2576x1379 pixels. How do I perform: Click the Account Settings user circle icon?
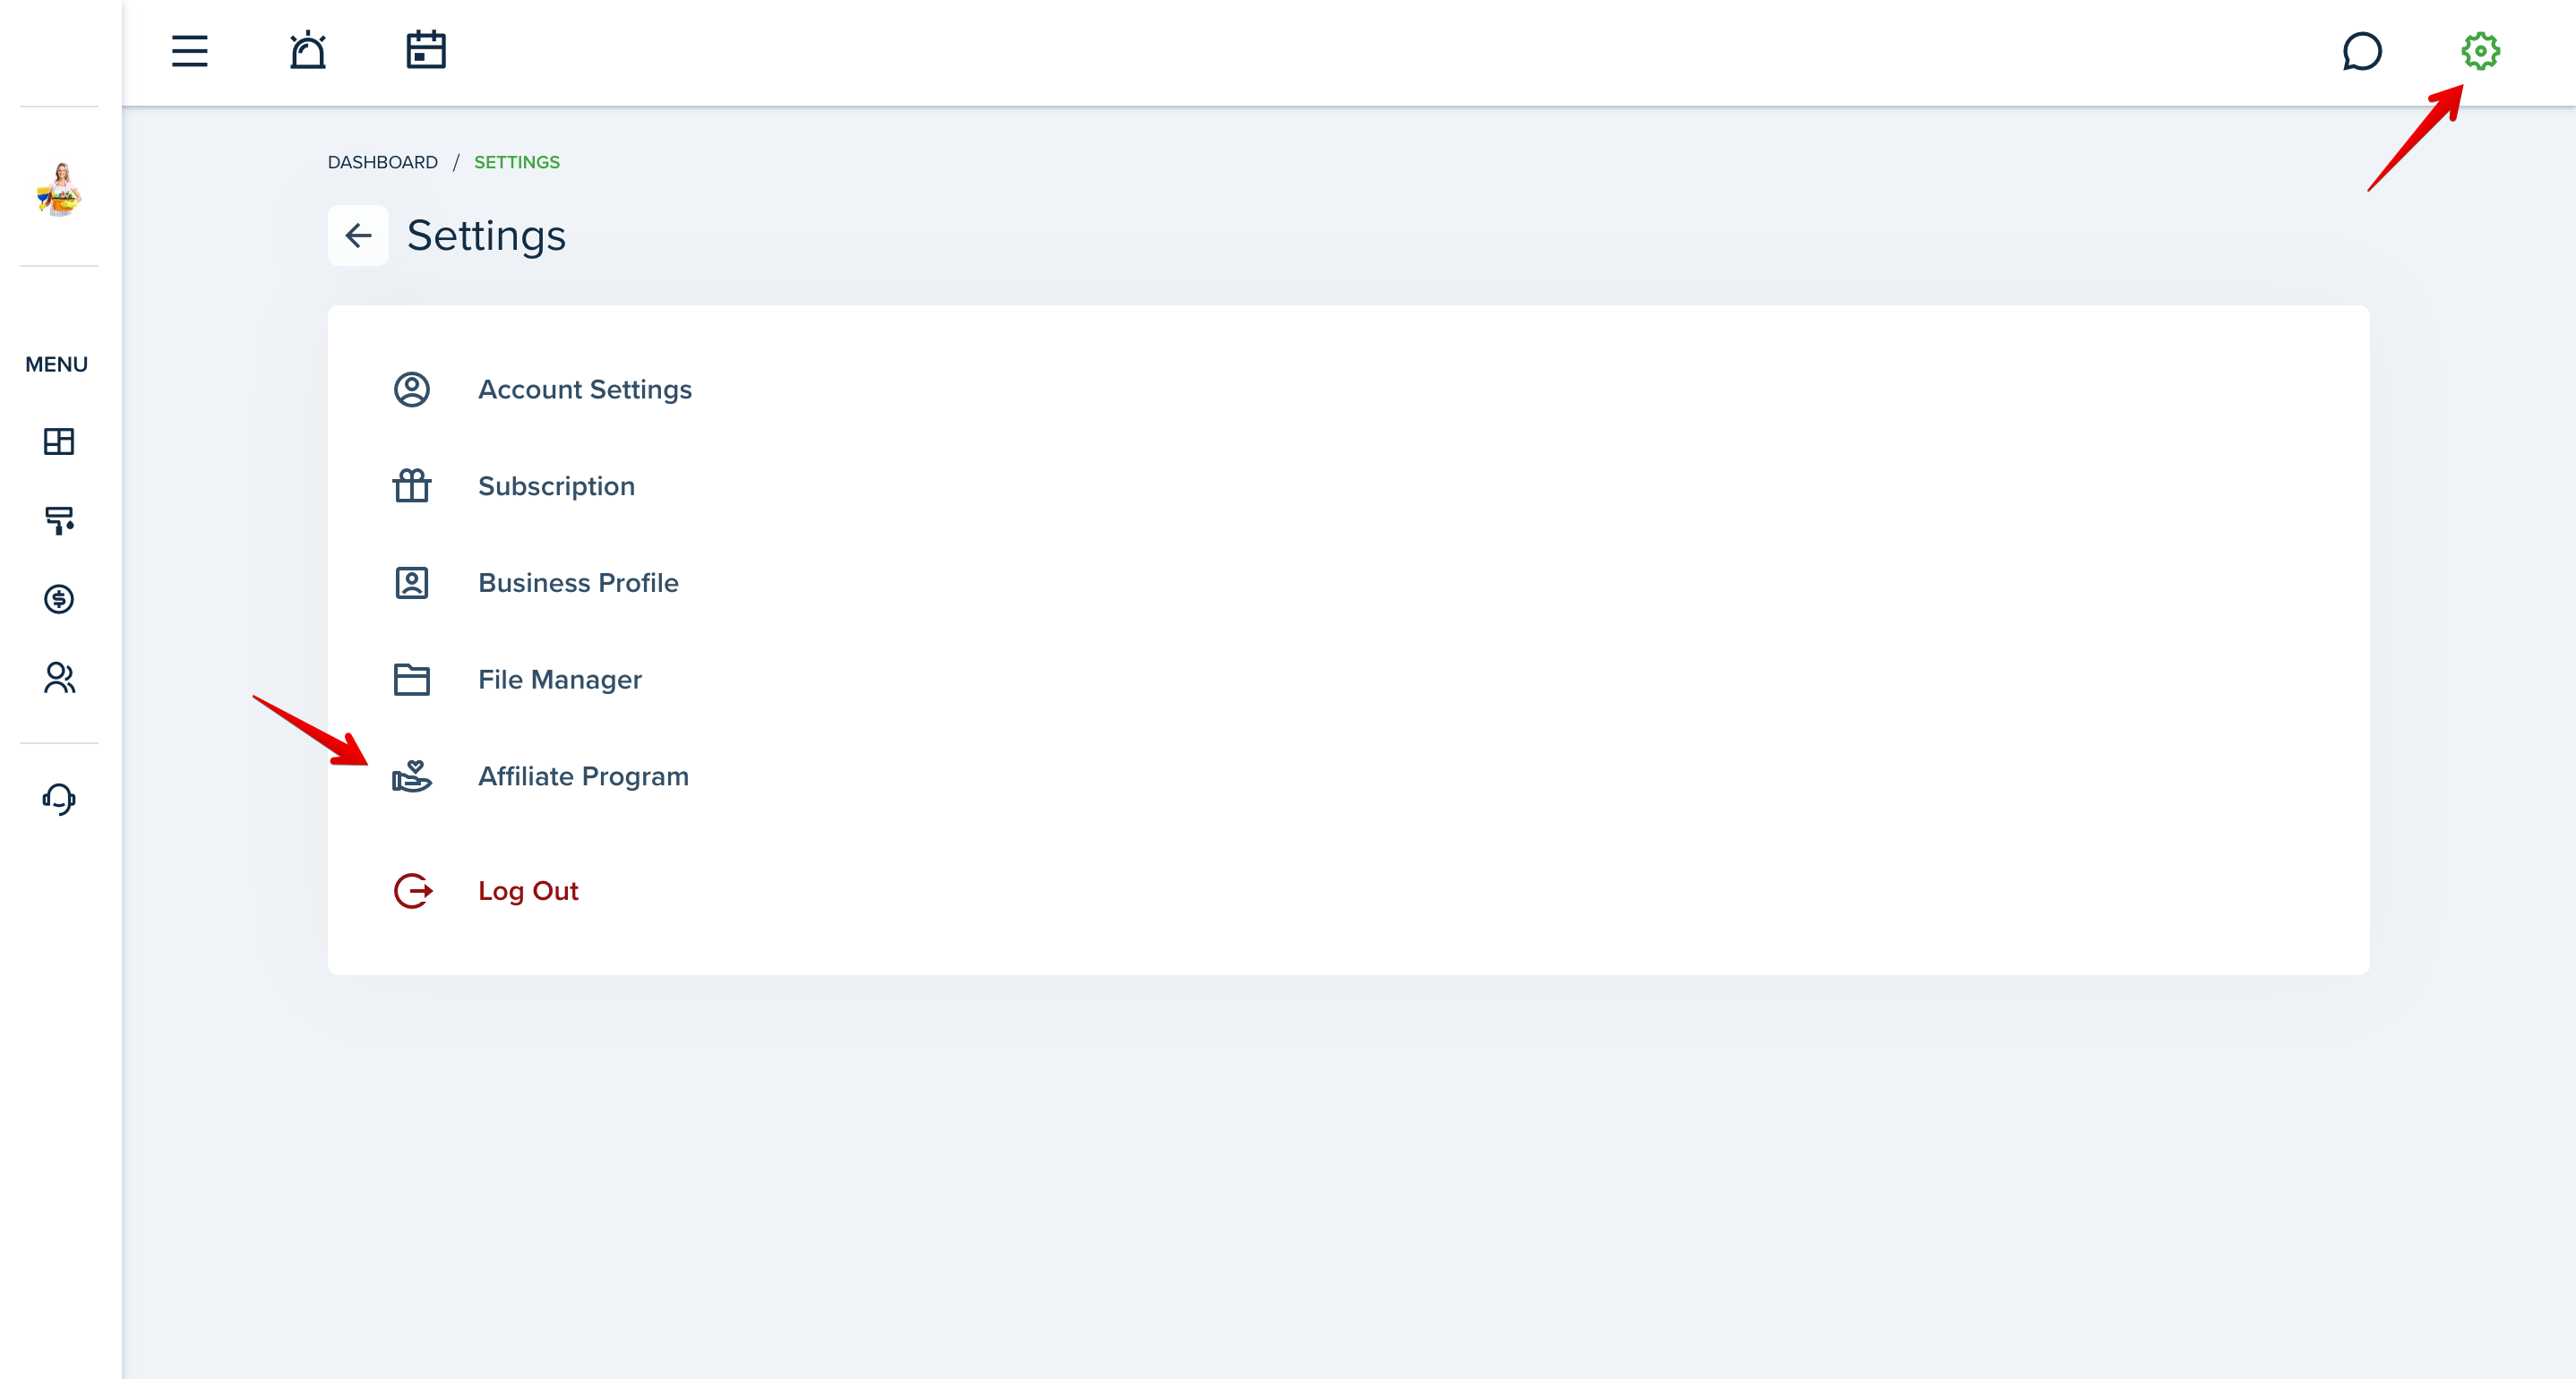(x=412, y=390)
